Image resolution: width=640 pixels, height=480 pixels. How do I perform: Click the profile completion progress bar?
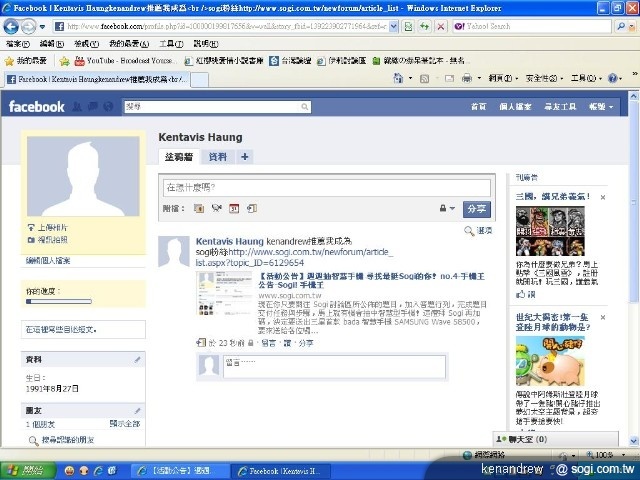coord(58,300)
